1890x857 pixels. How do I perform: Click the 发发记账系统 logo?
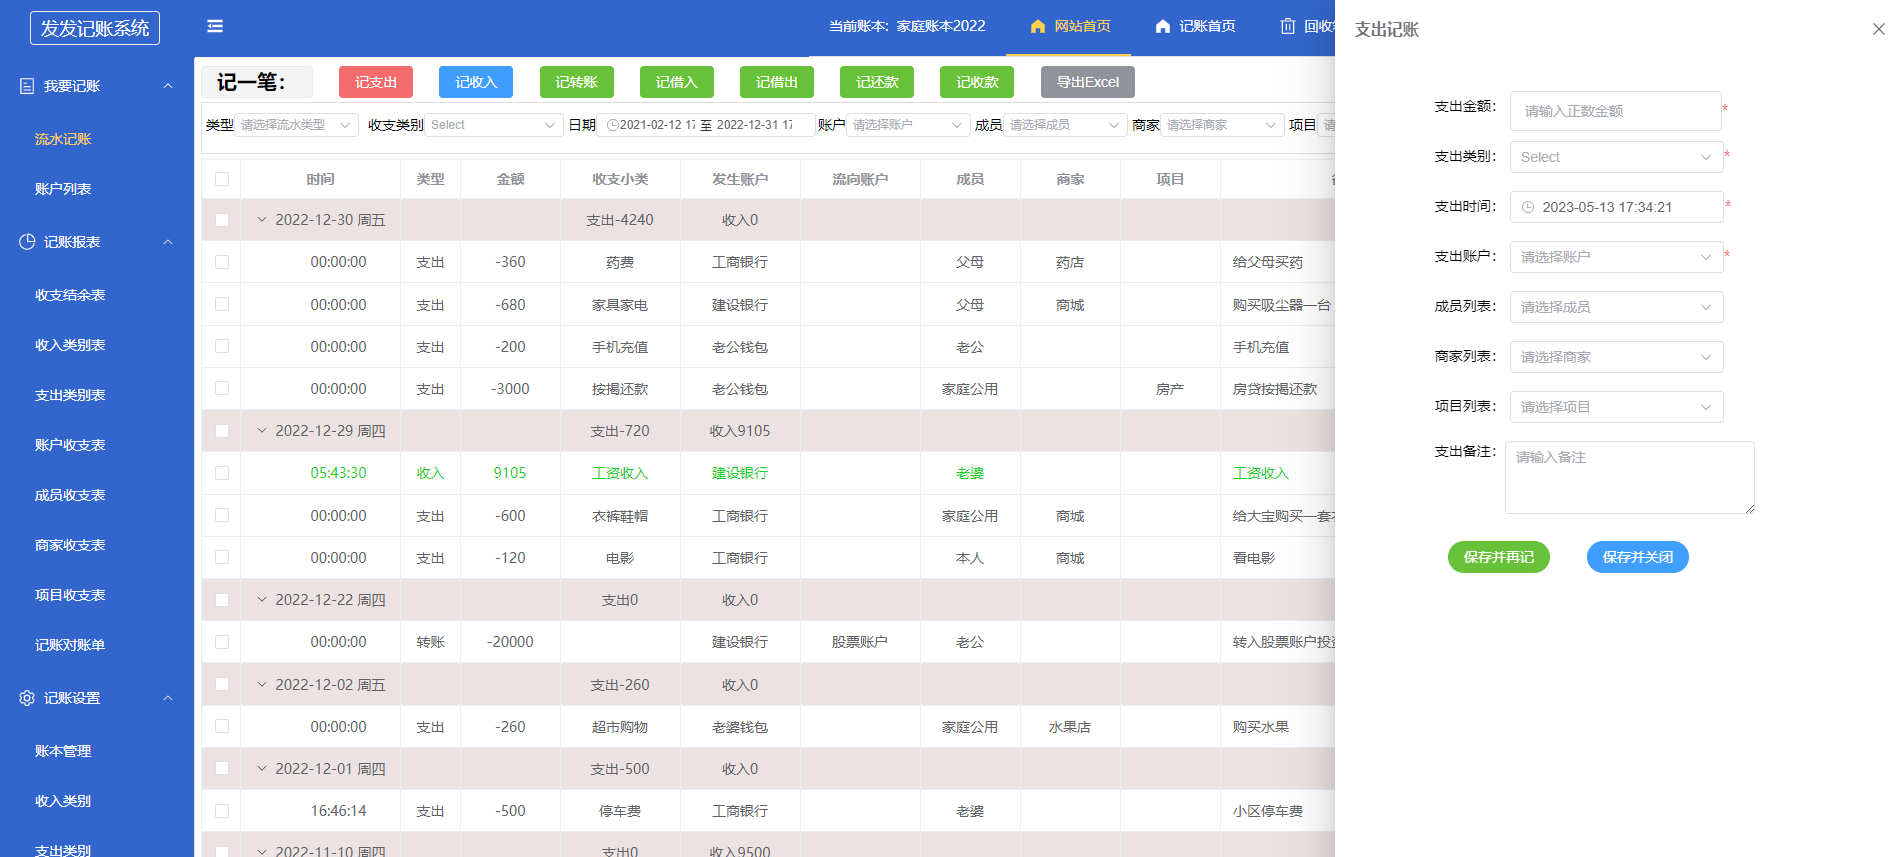tap(95, 28)
